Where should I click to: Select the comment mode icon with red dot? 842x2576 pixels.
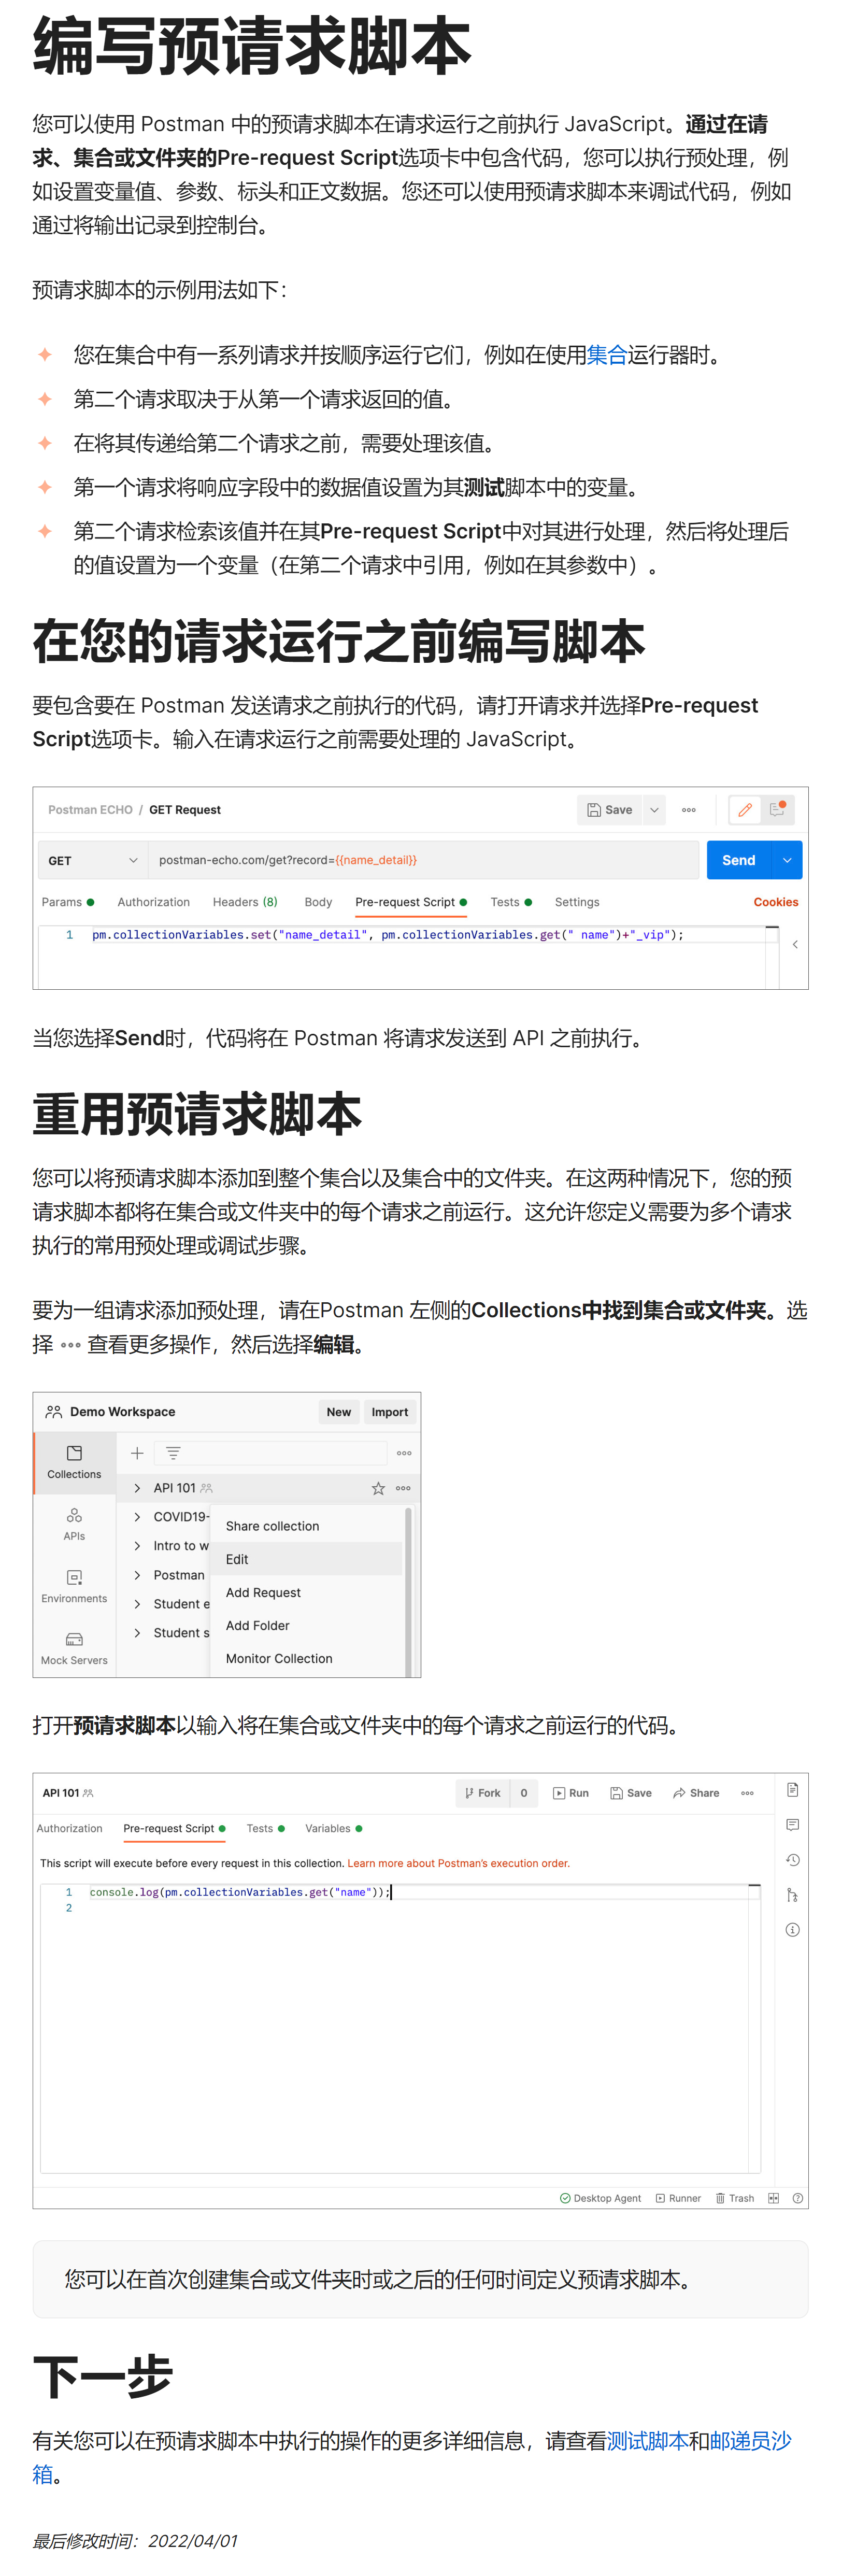point(777,810)
